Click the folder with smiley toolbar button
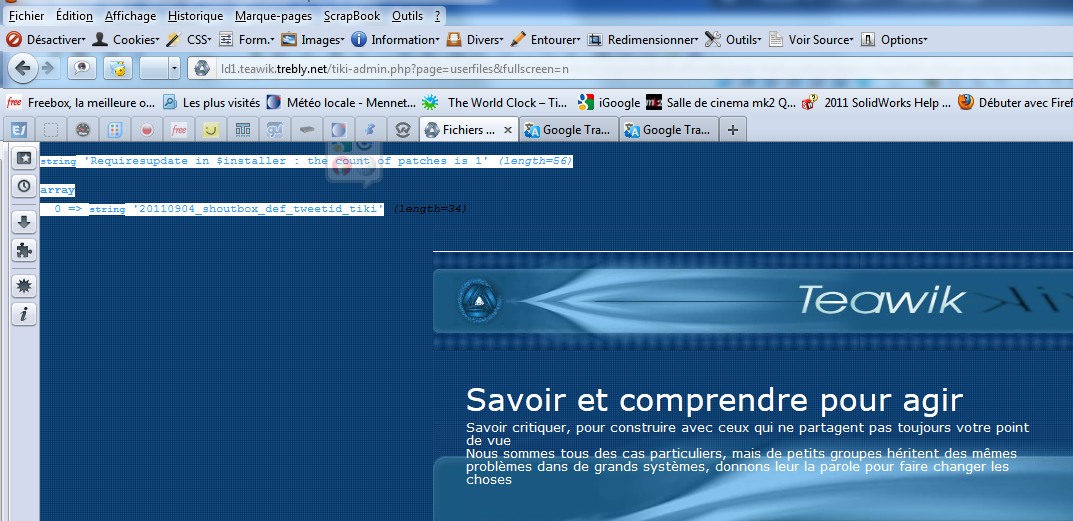1073x521 pixels. tap(118, 68)
